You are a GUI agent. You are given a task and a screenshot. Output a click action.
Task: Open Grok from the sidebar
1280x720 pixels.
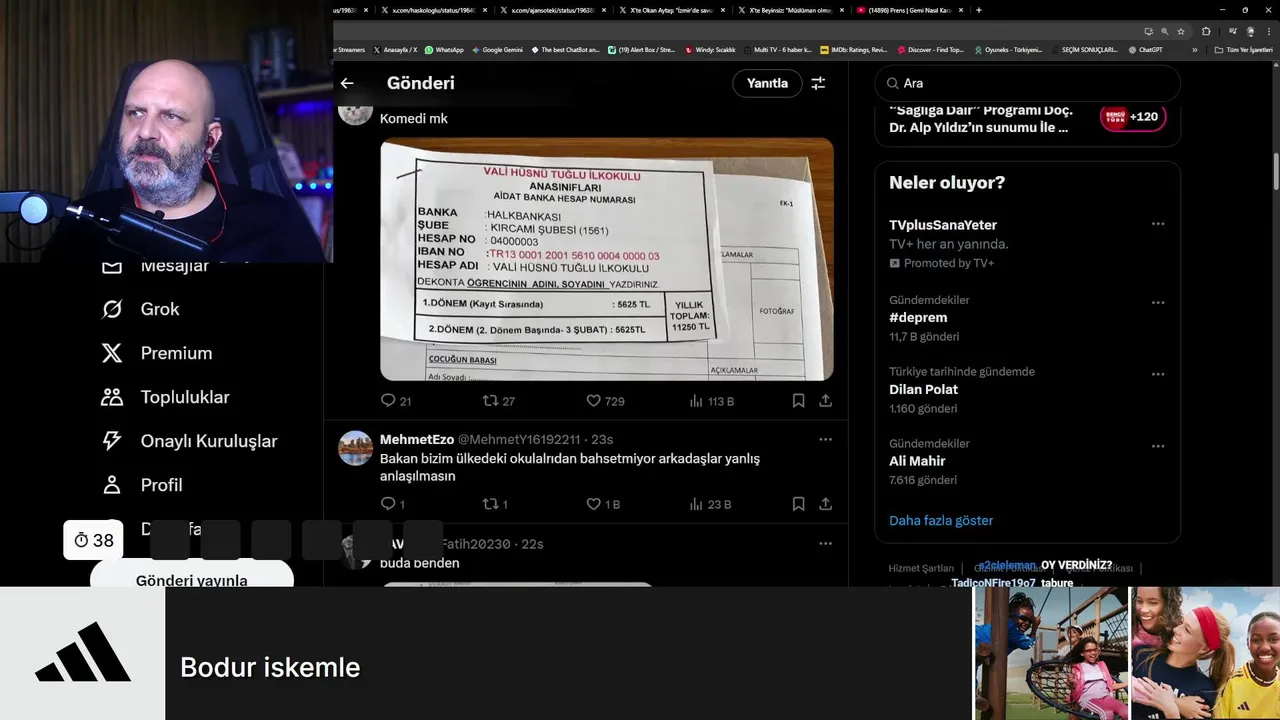(x=140, y=309)
